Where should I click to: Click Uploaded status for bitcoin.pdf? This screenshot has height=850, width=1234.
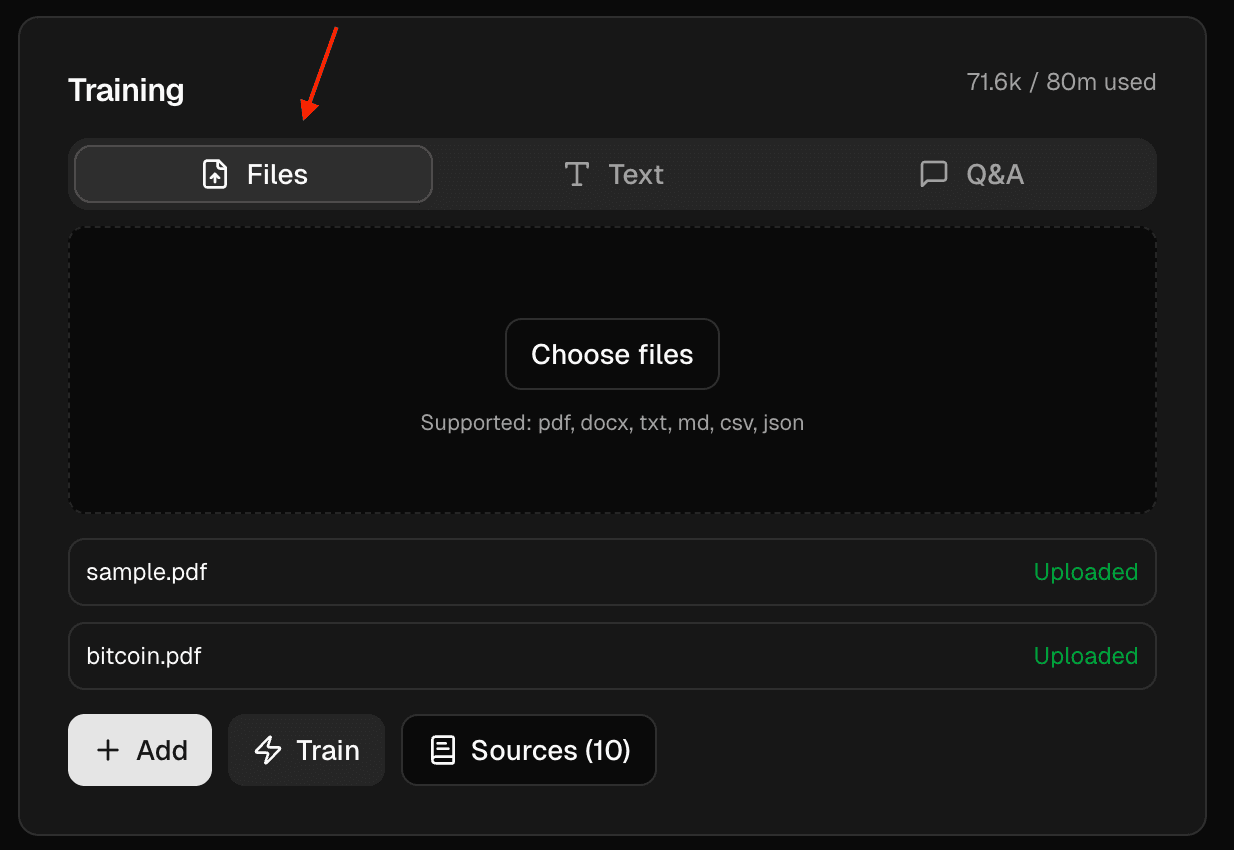pyautogui.click(x=1085, y=657)
